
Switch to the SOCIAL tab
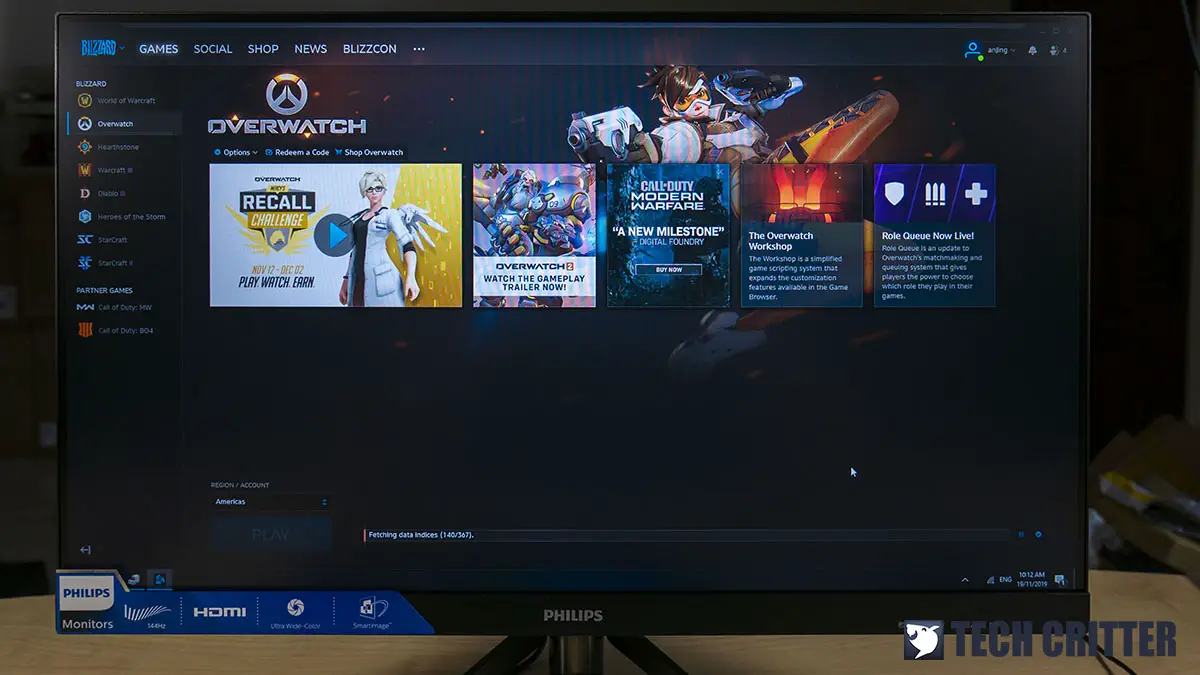click(x=213, y=49)
